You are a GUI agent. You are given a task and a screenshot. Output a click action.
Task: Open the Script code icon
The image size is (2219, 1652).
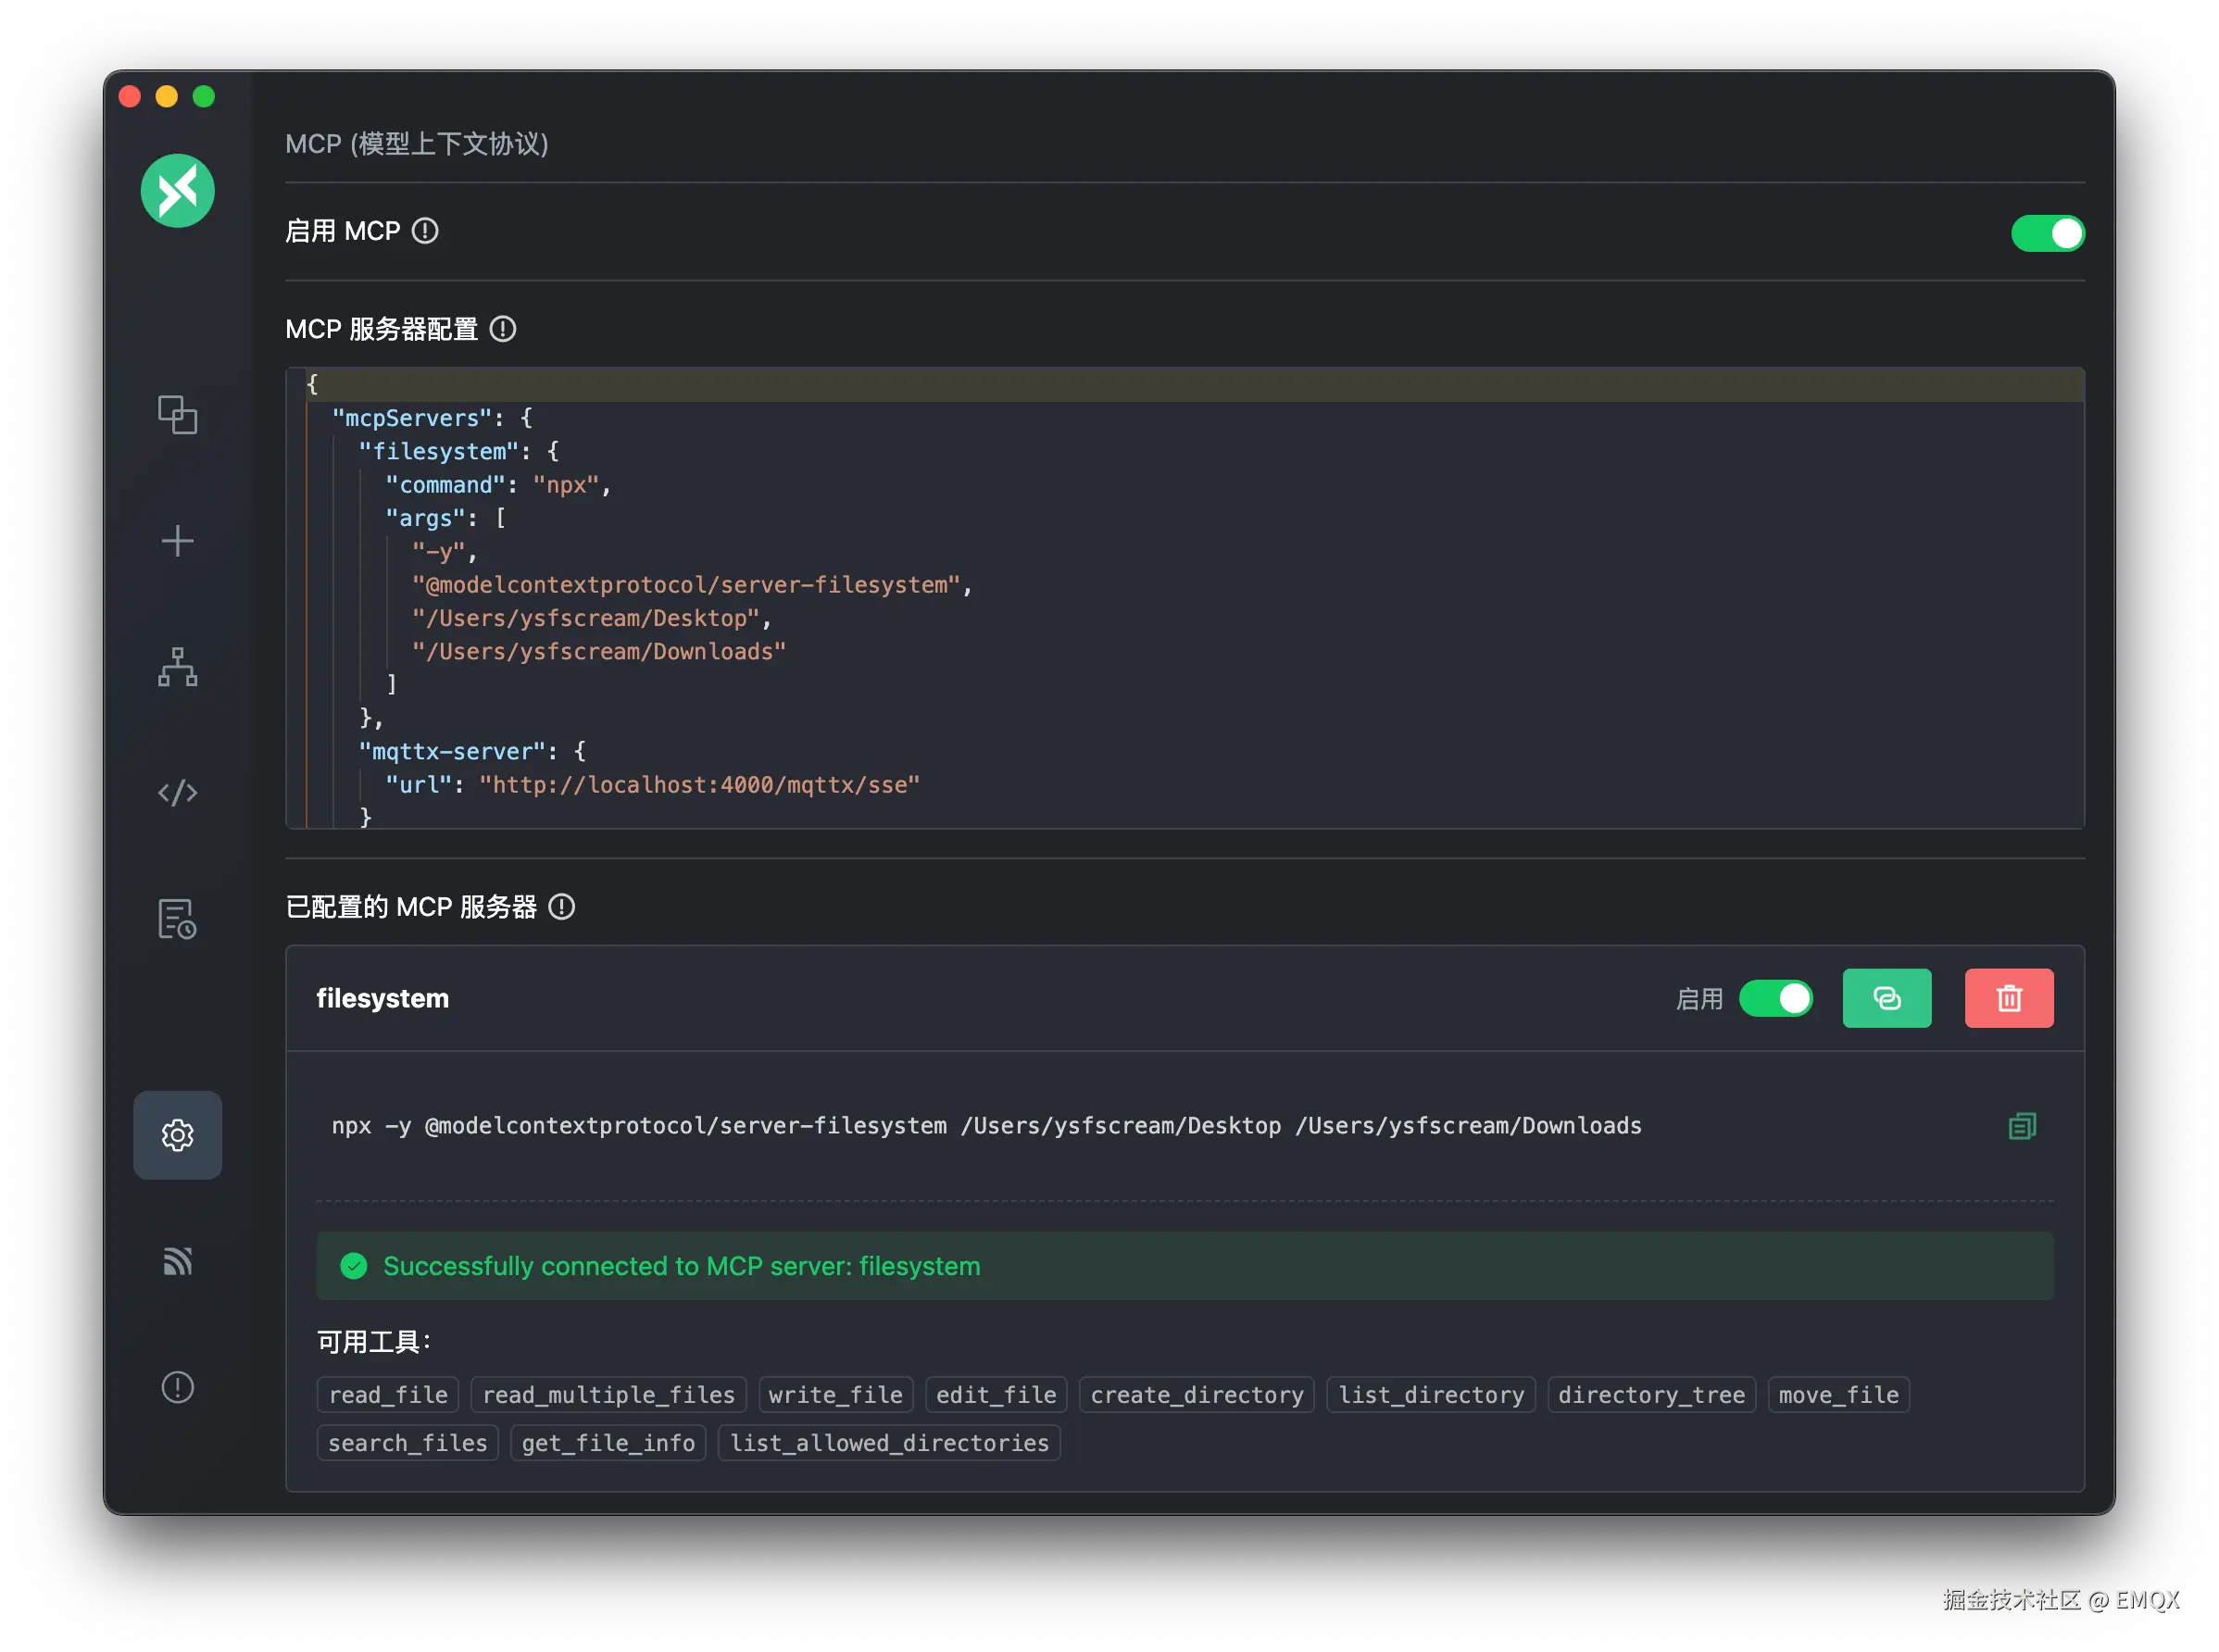[x=177, y=793]
